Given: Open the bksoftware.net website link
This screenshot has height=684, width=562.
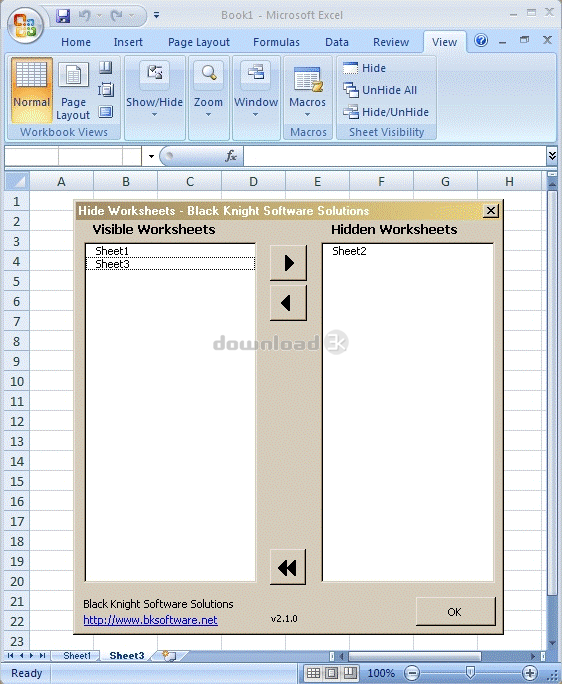Looking at the screenshot, I should tap(150, 620).
